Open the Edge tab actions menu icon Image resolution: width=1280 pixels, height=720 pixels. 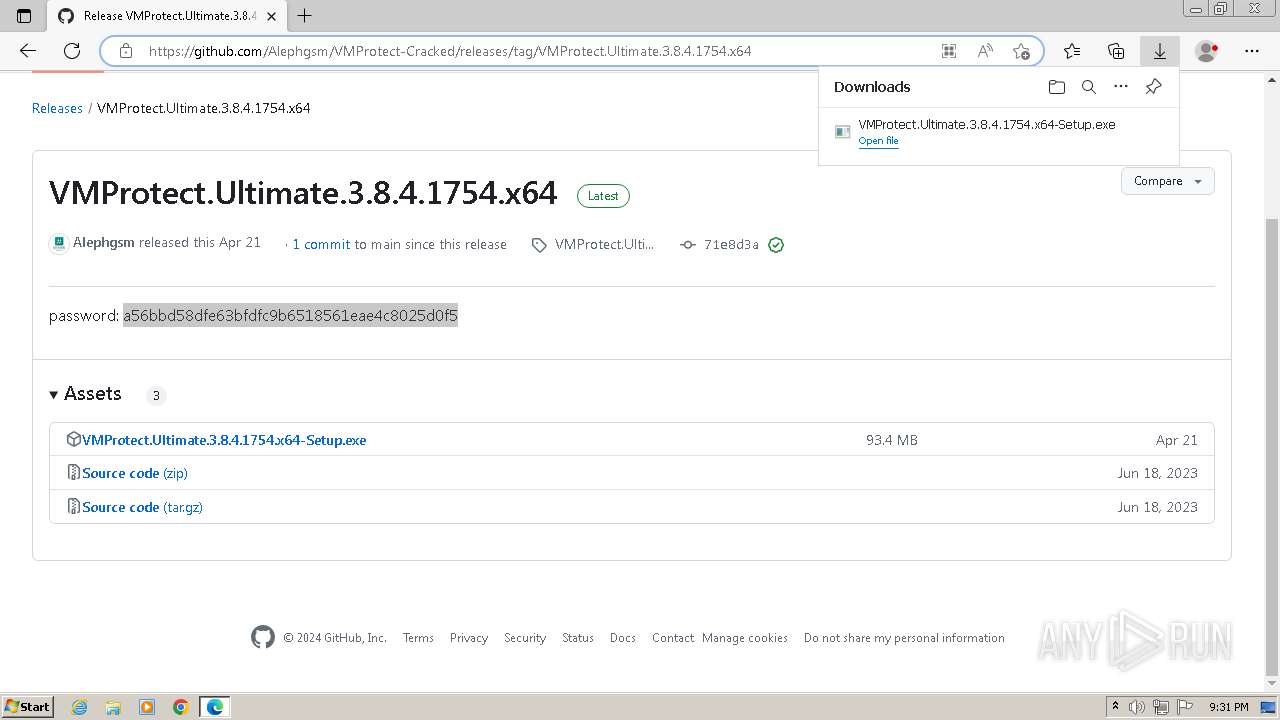coord(24,15)
